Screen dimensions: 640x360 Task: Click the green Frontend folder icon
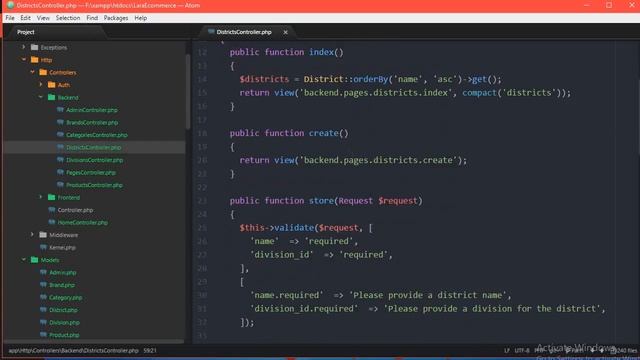(x=51, y=197)
